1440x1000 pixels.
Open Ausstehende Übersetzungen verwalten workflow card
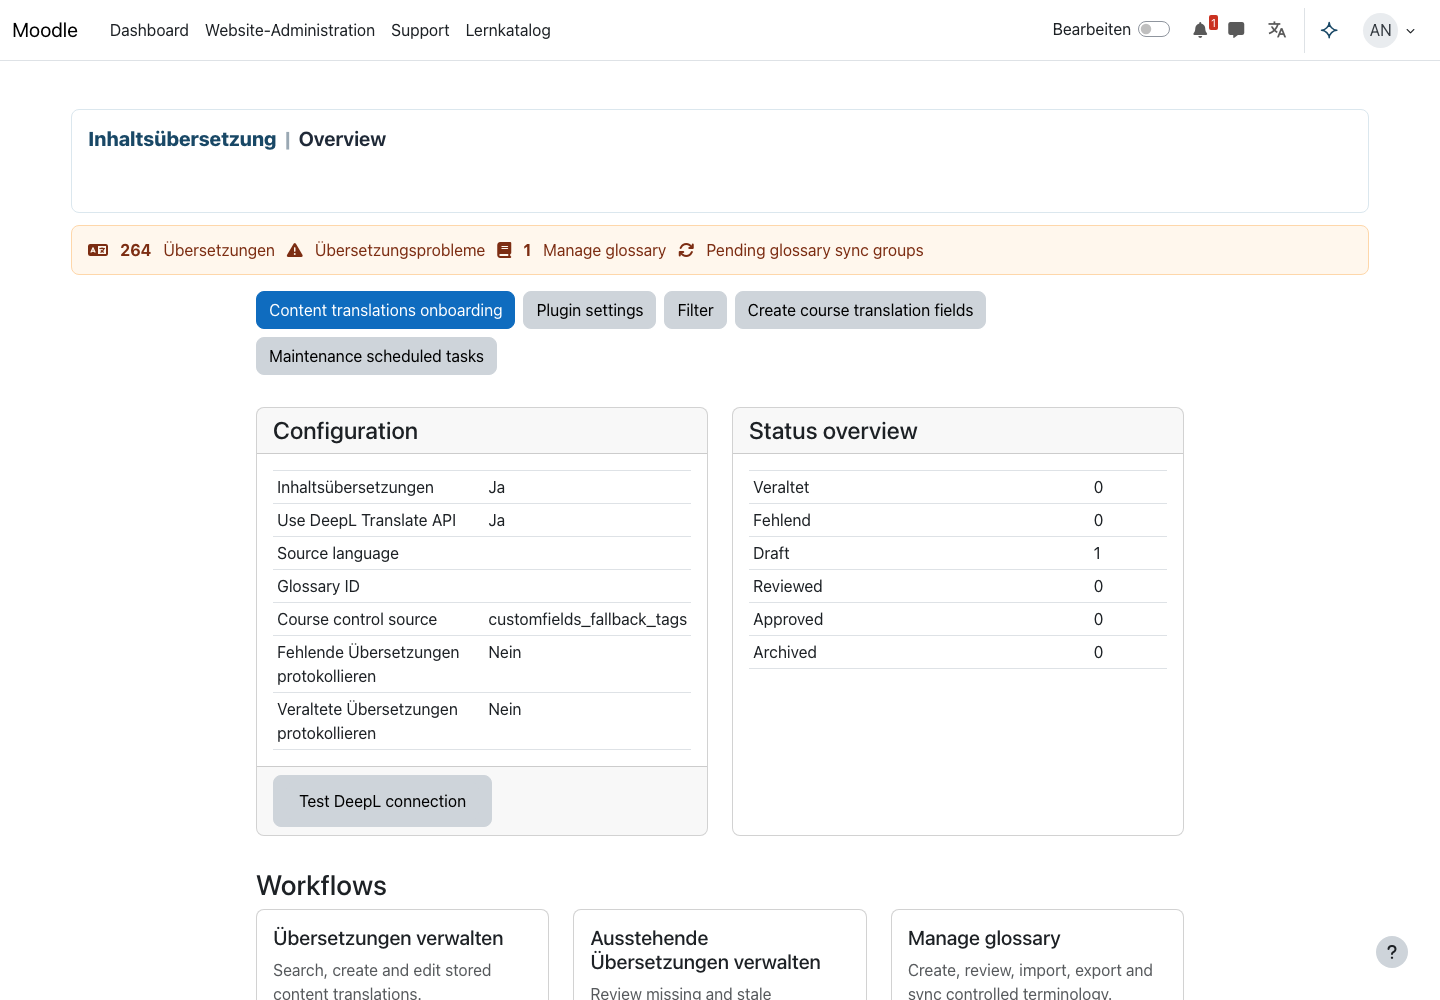[x=705, y=950]
